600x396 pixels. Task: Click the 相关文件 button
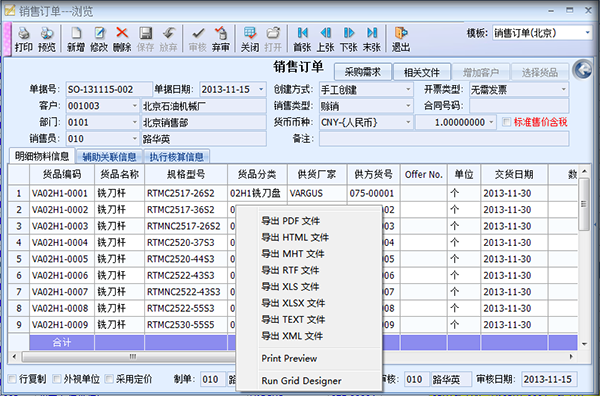click(422, 72)
